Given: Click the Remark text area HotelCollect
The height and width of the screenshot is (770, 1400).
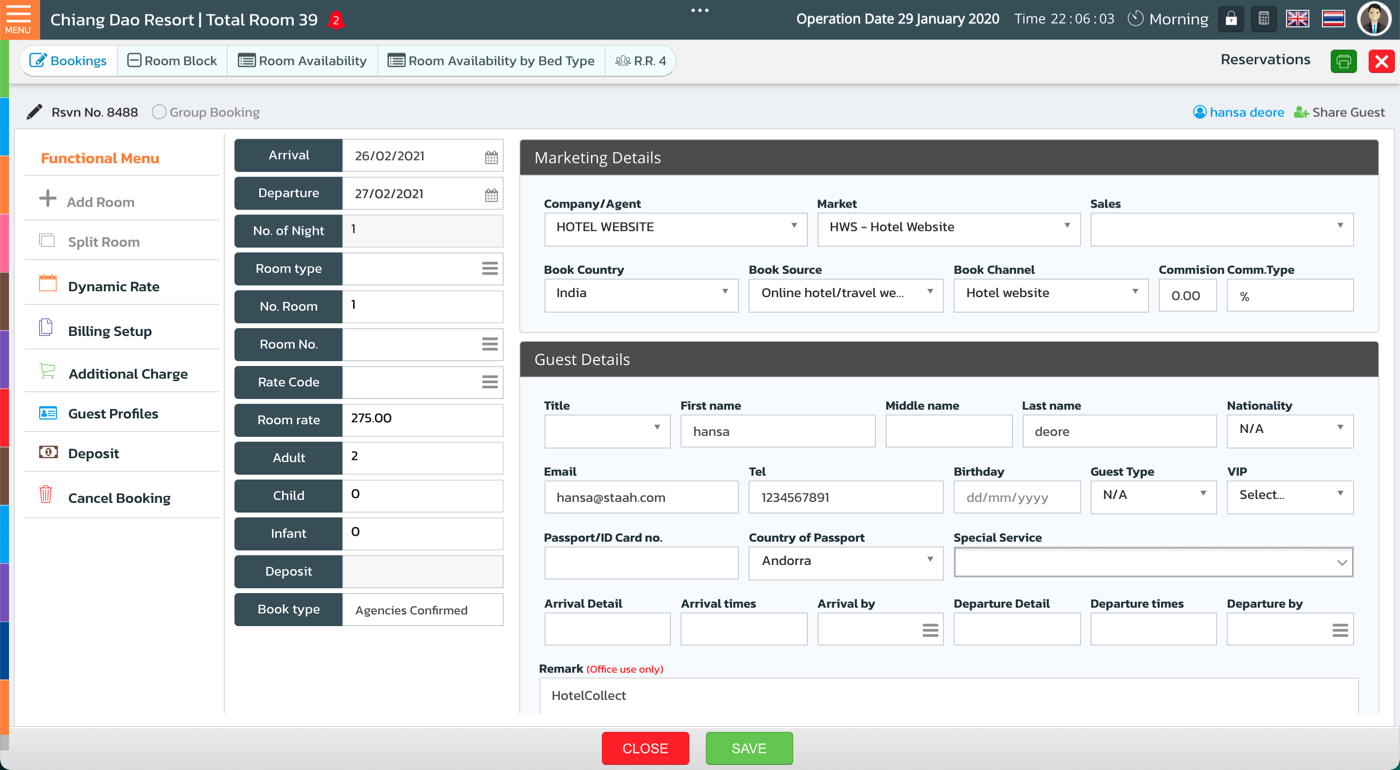Looking at the screenshot, I should point(949,695).
